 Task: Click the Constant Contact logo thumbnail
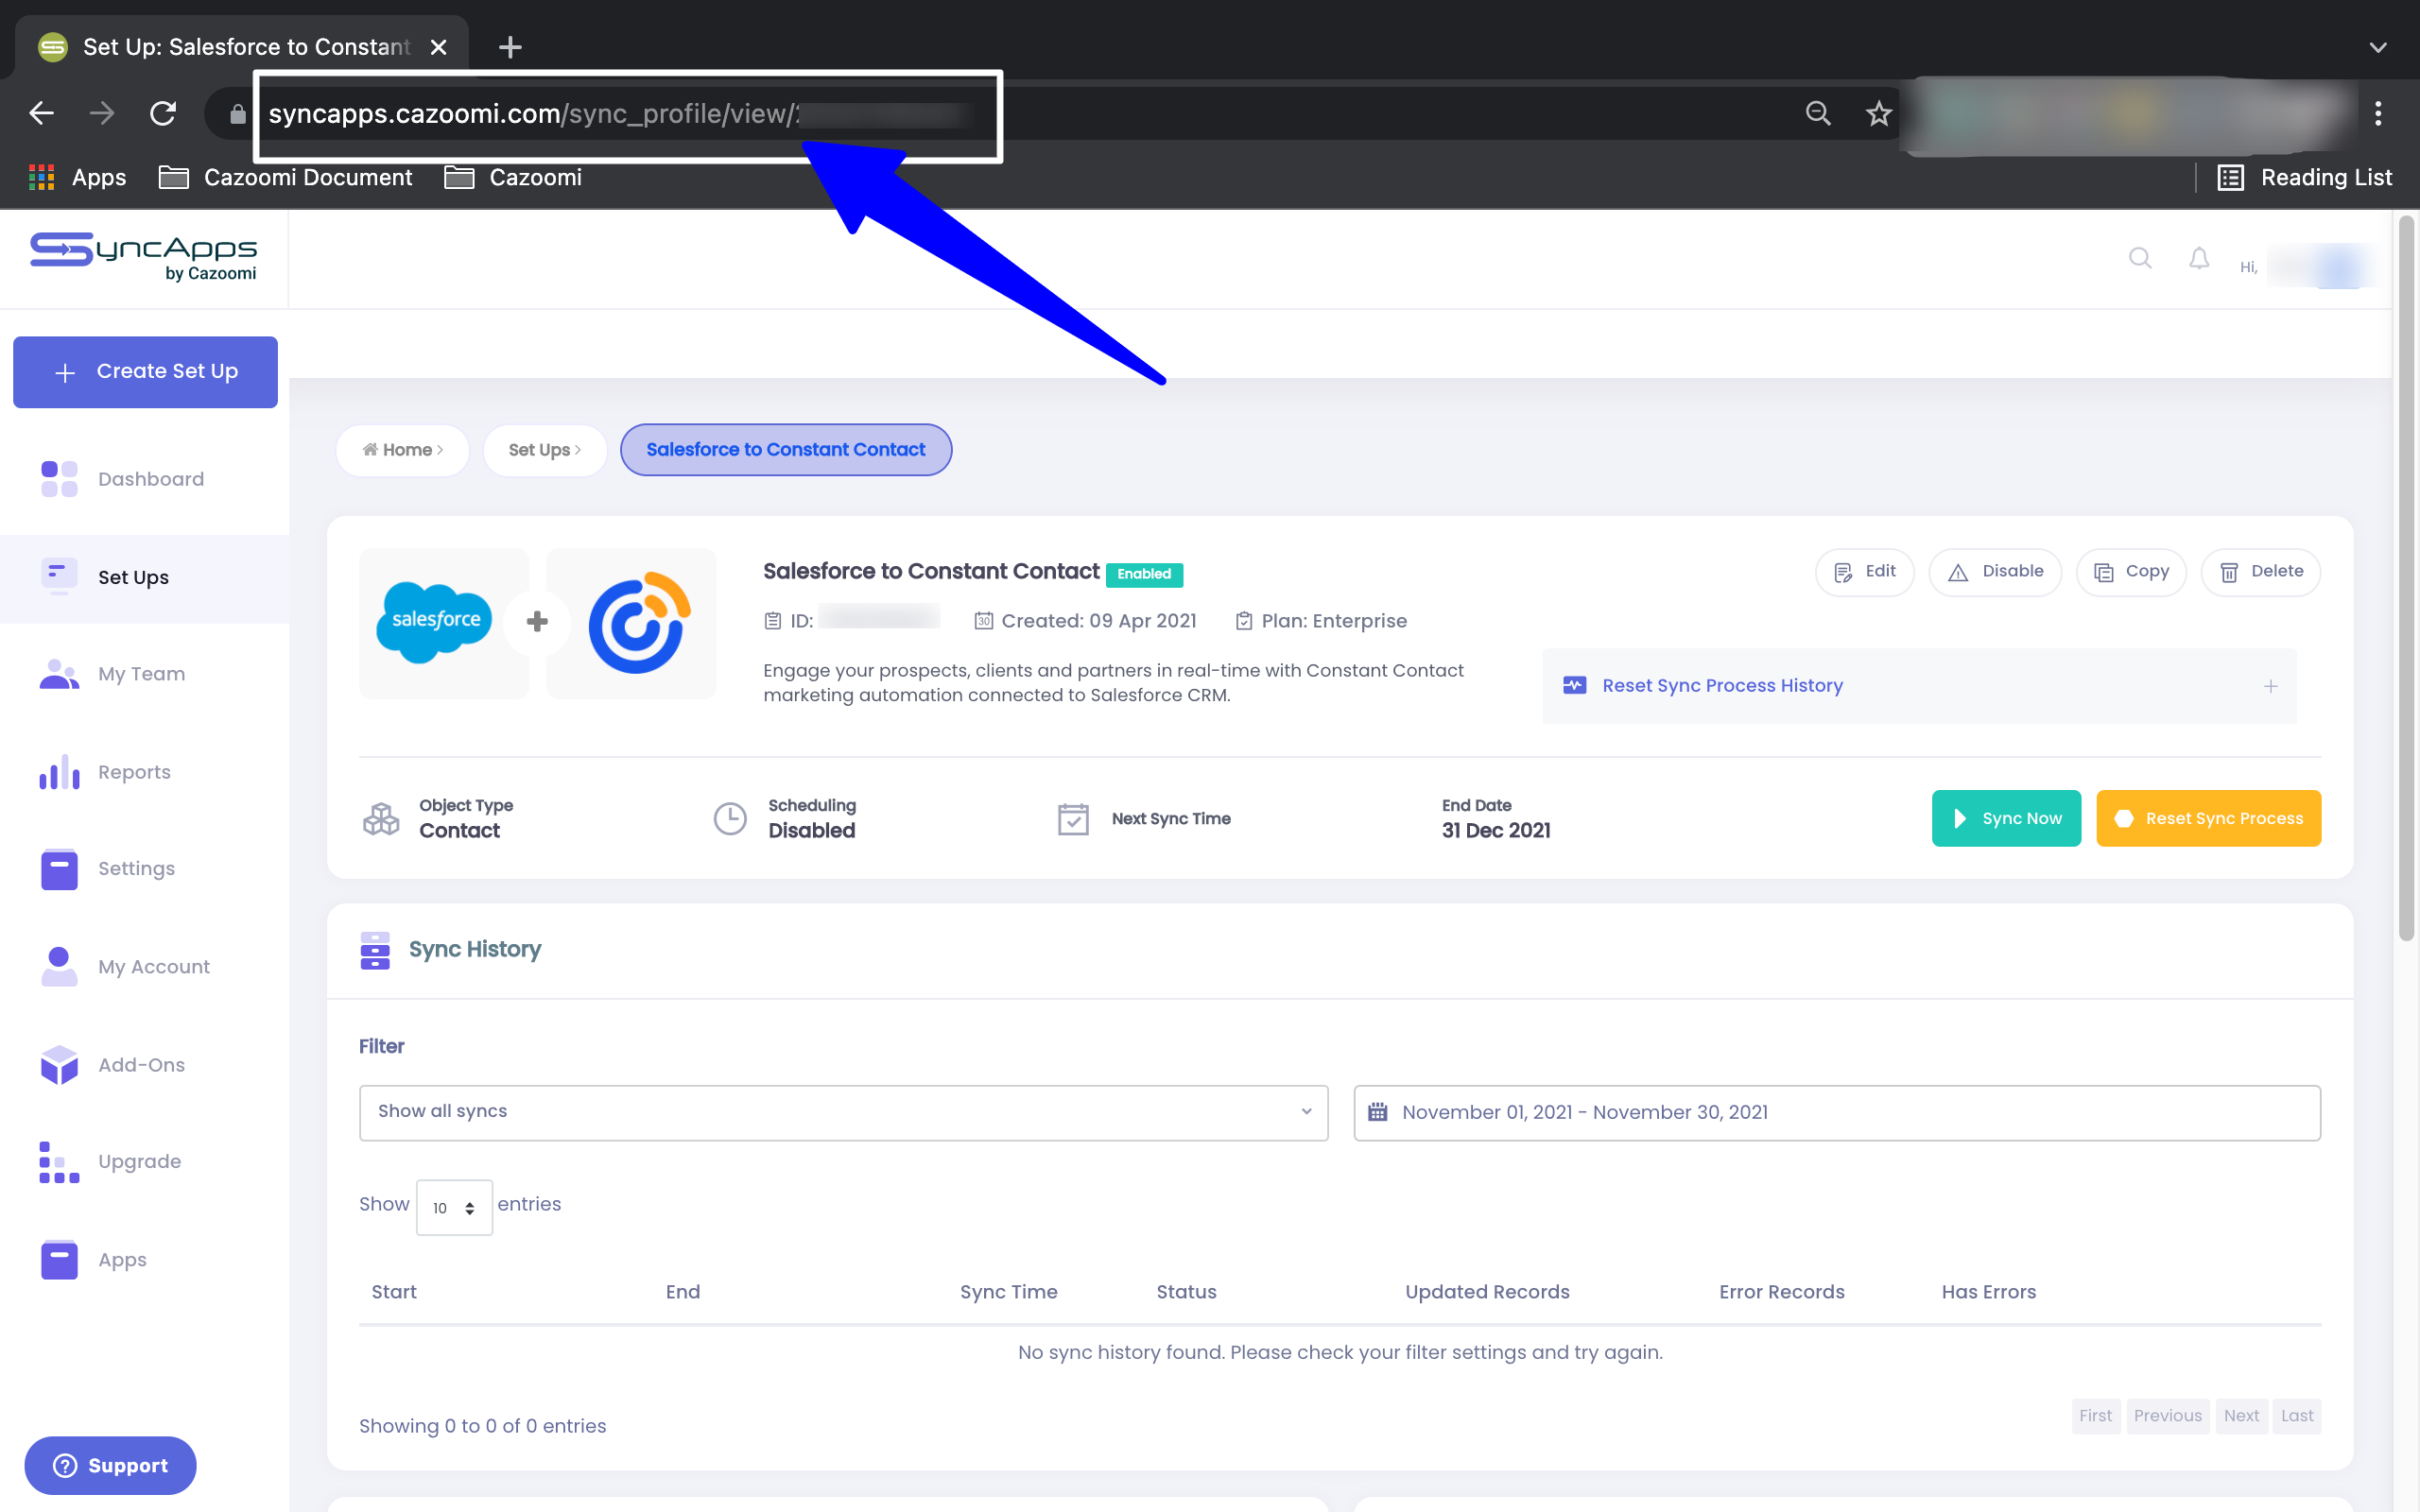point(631,623)
